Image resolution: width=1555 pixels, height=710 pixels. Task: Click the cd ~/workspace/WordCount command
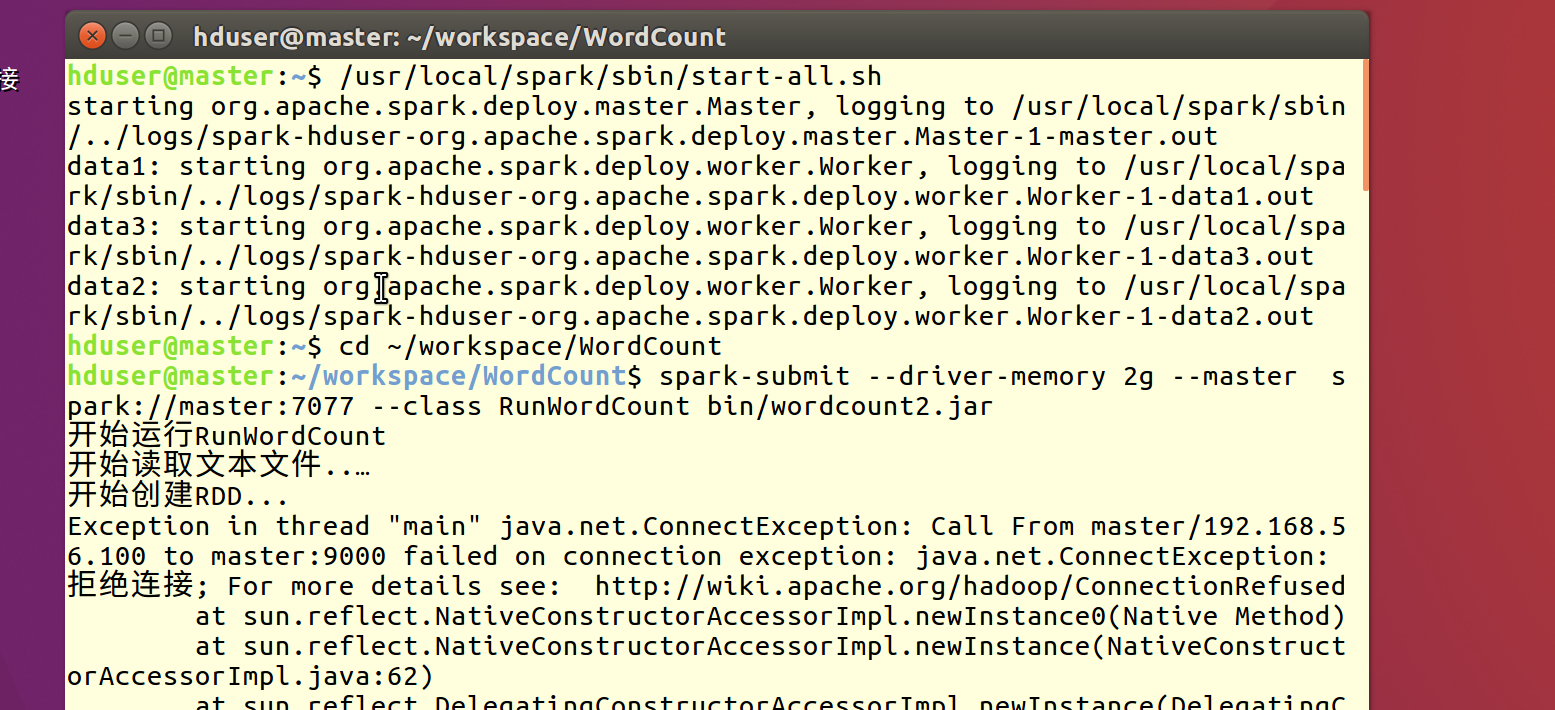pos(531,346)
